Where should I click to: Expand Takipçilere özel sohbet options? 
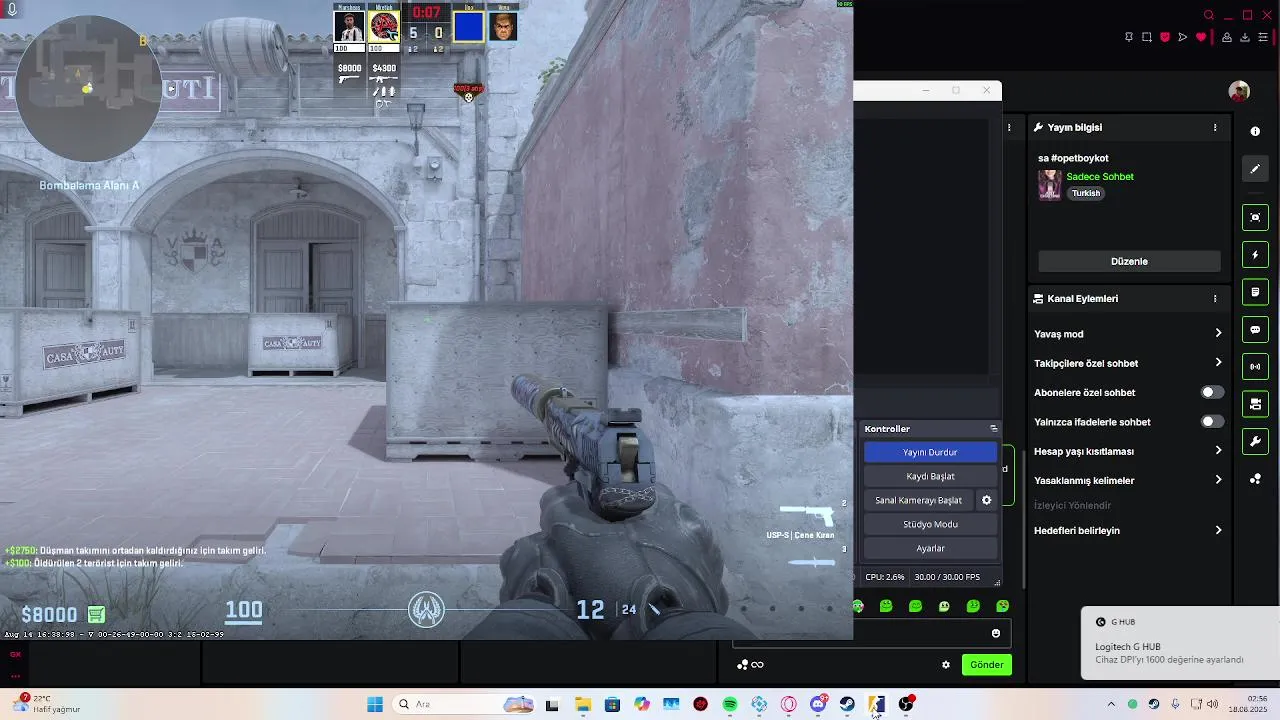1128,363
